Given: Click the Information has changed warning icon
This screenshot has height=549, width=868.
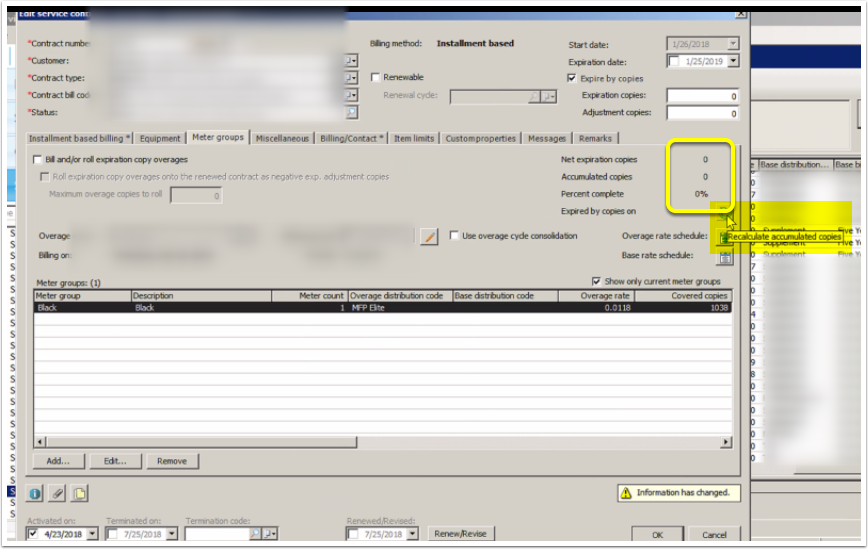Looking at the screenshot, I should click(x=626, y=493).
